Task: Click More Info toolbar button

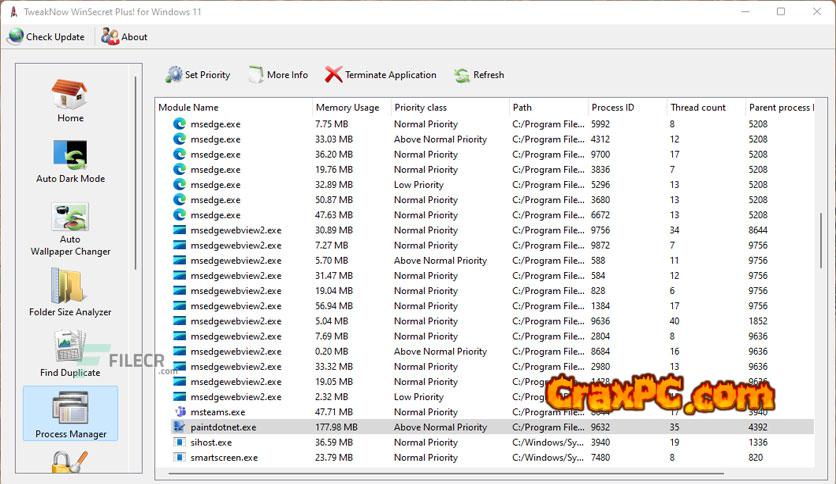Action: tap(278, 75)
